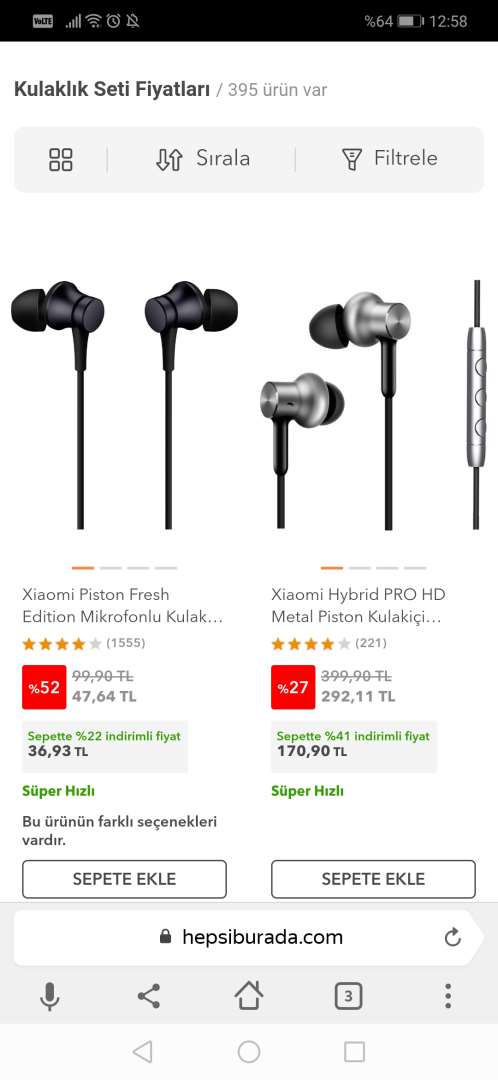Open the browser three-dot menu

pos(448,996)
